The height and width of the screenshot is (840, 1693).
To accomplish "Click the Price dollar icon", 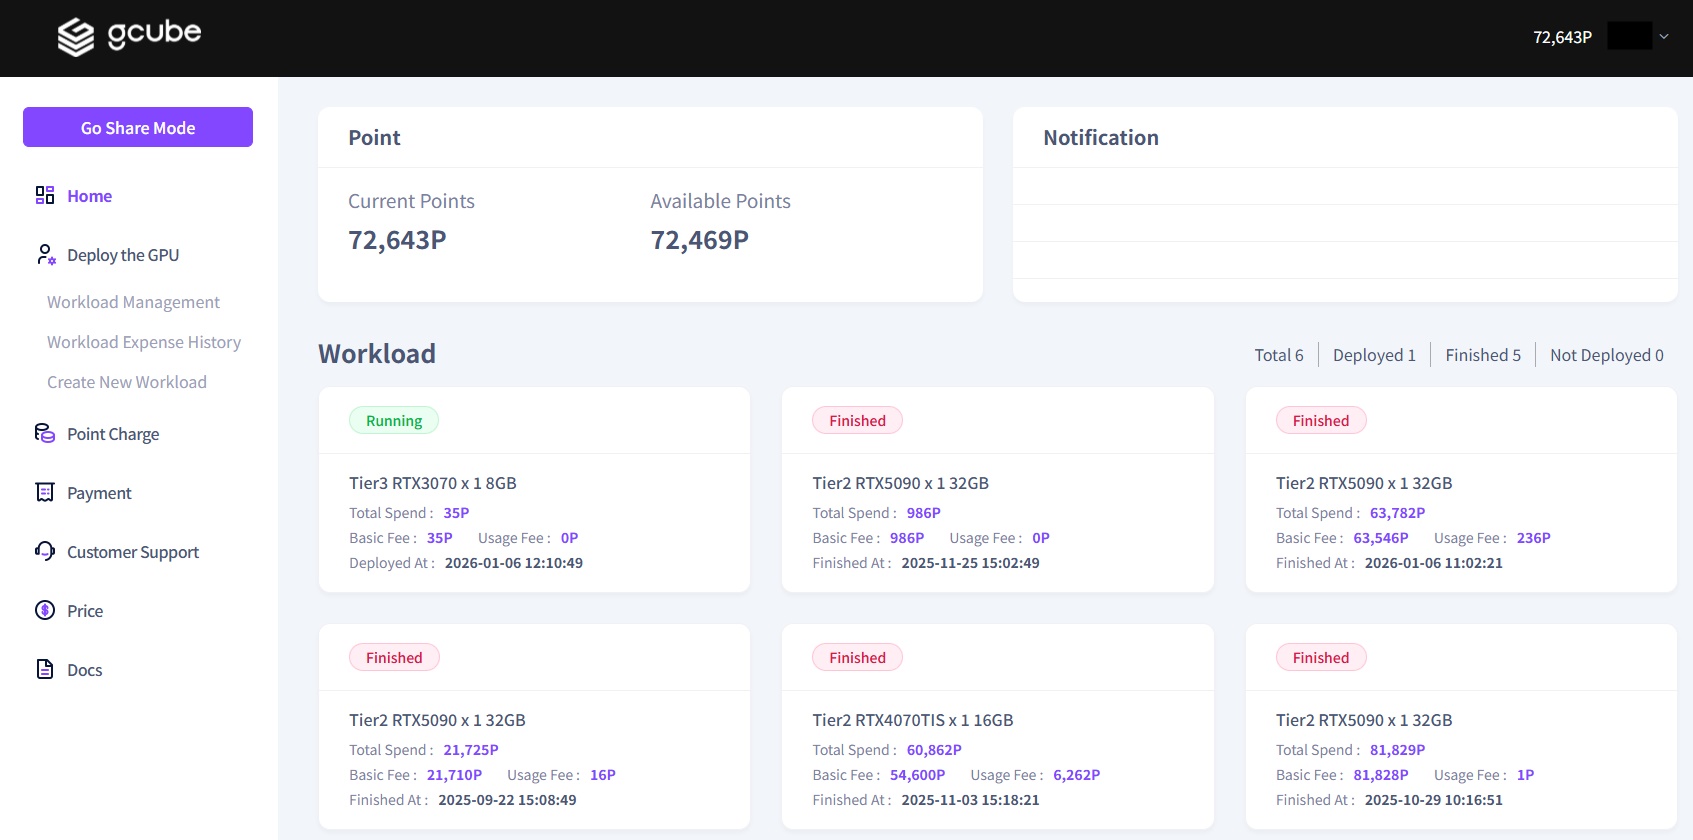I will click(45, 610).
